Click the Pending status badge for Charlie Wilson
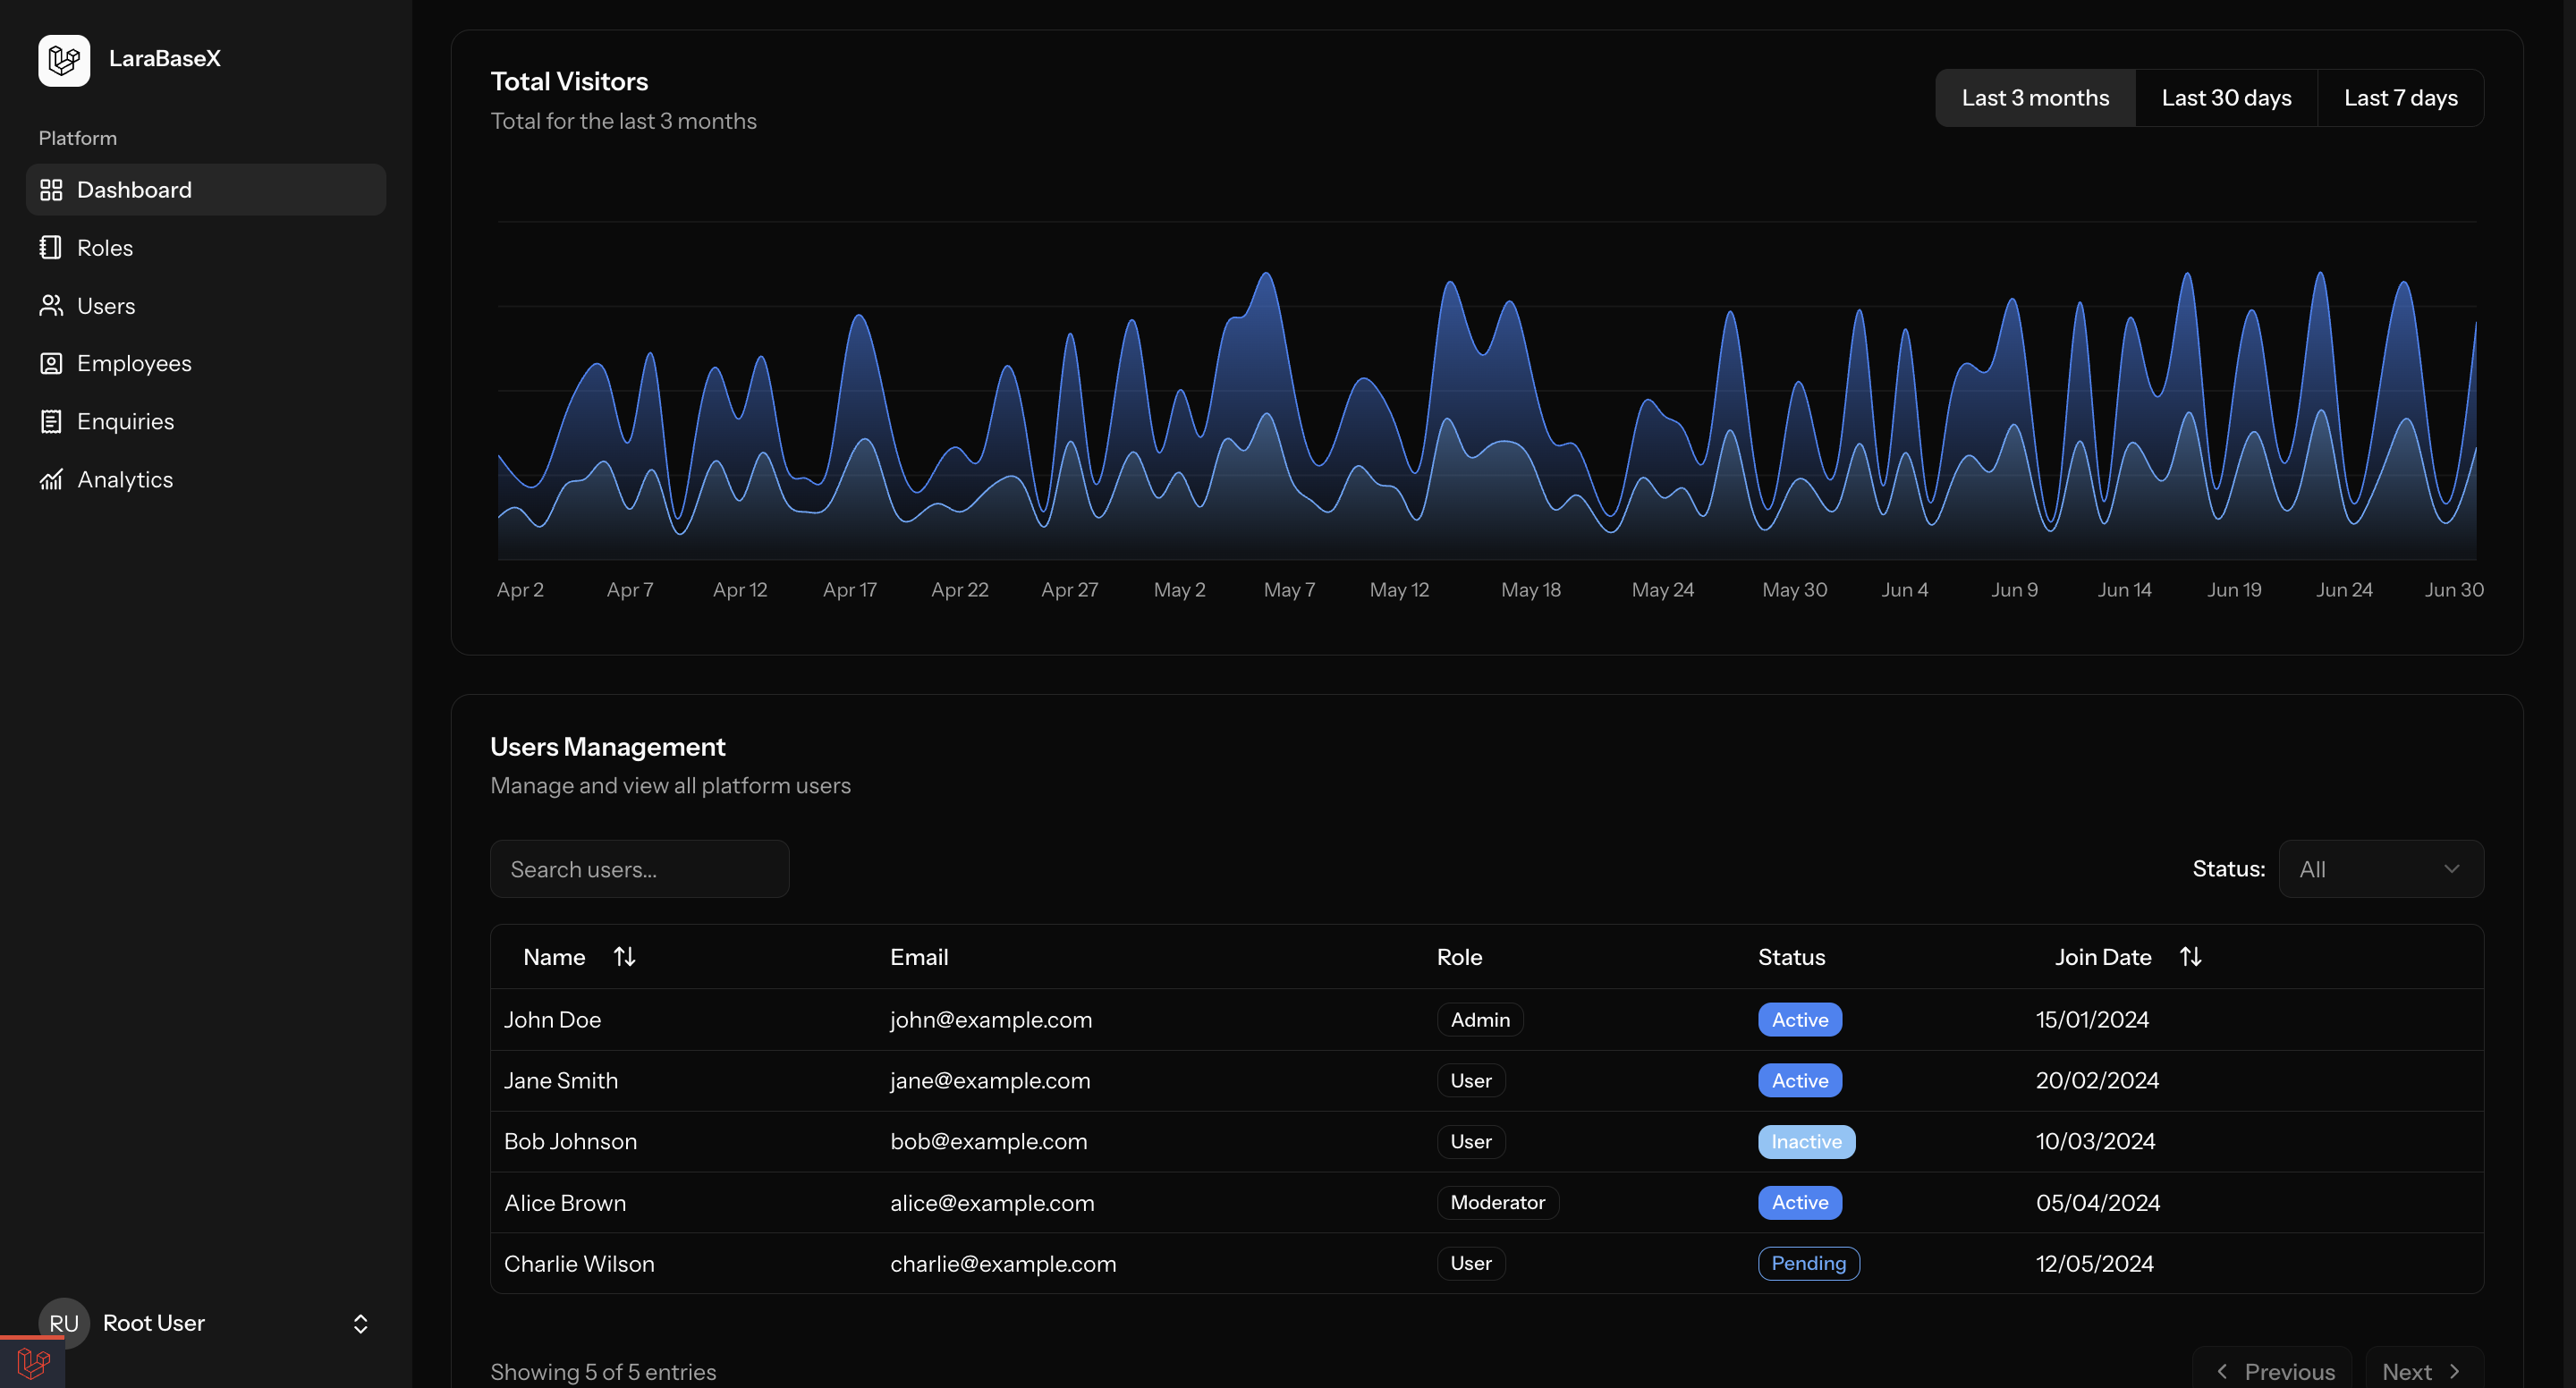 coord(1809,1264)
